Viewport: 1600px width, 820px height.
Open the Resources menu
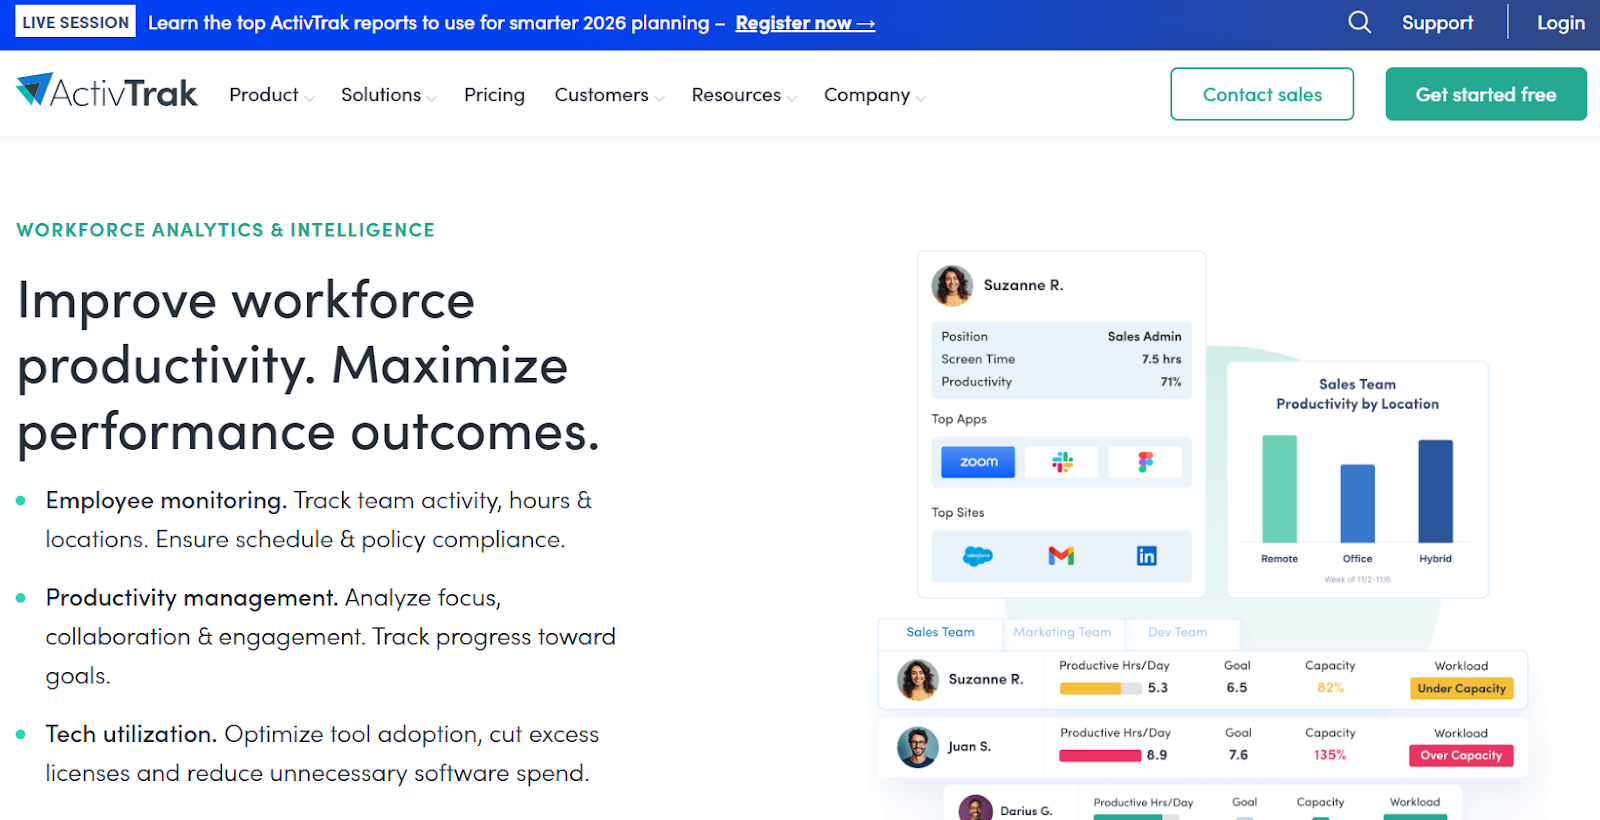[x=736, y=95]
